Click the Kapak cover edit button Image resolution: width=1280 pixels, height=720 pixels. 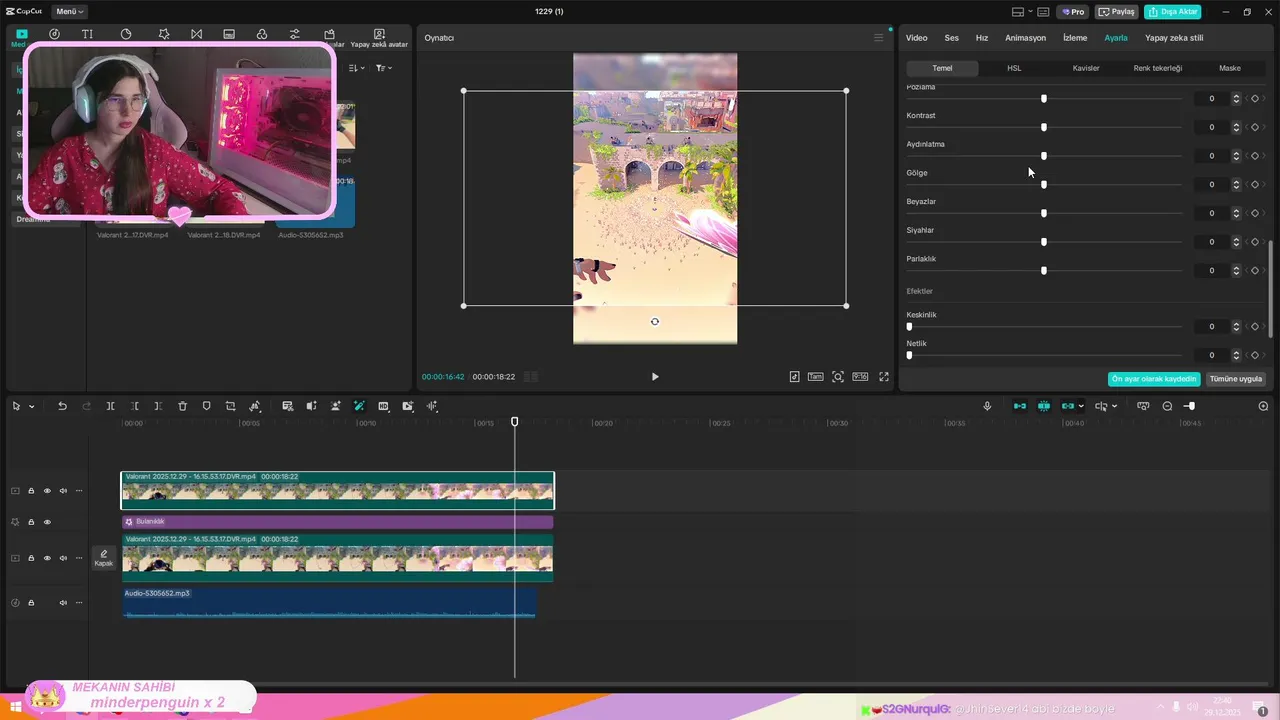[104, 558]
